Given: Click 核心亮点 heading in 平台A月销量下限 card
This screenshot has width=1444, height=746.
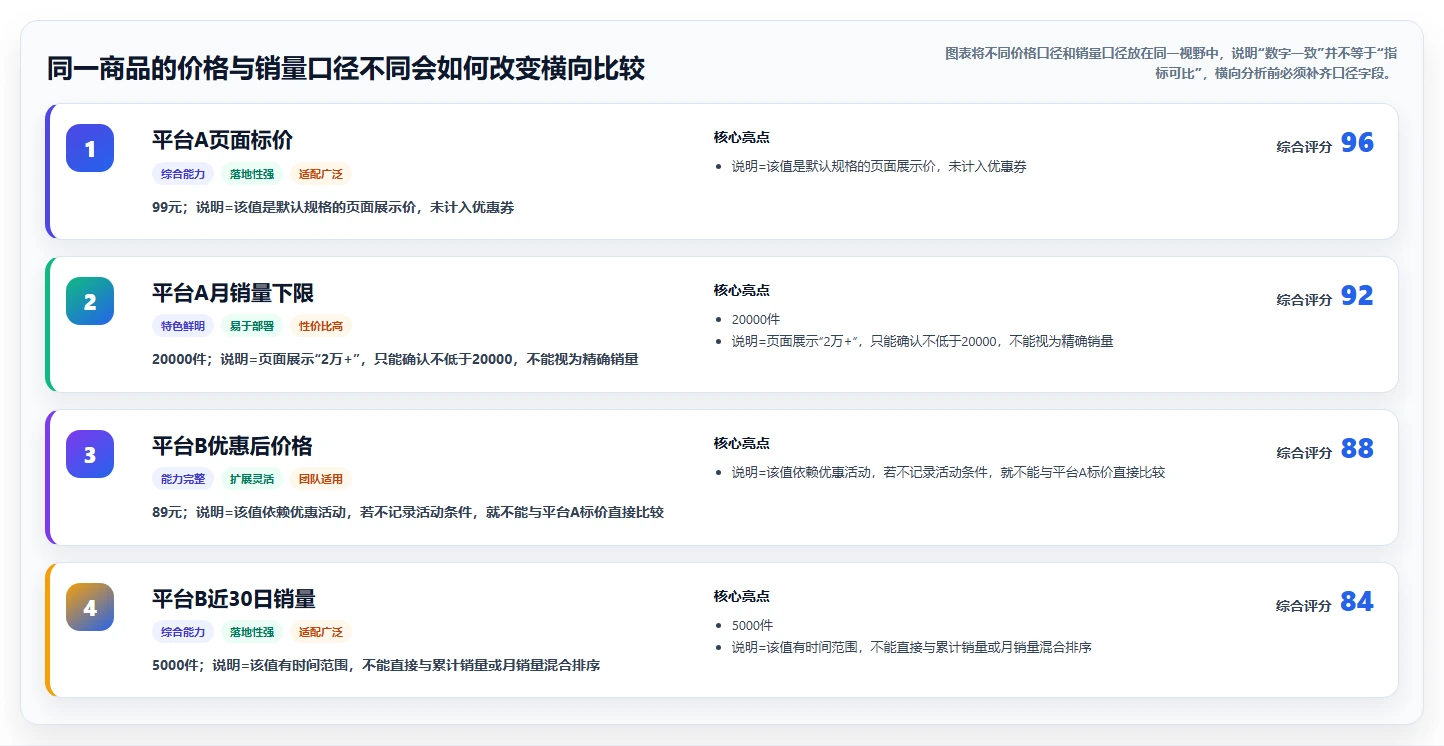Looking at the screenshot, I should tap(742, 291).
